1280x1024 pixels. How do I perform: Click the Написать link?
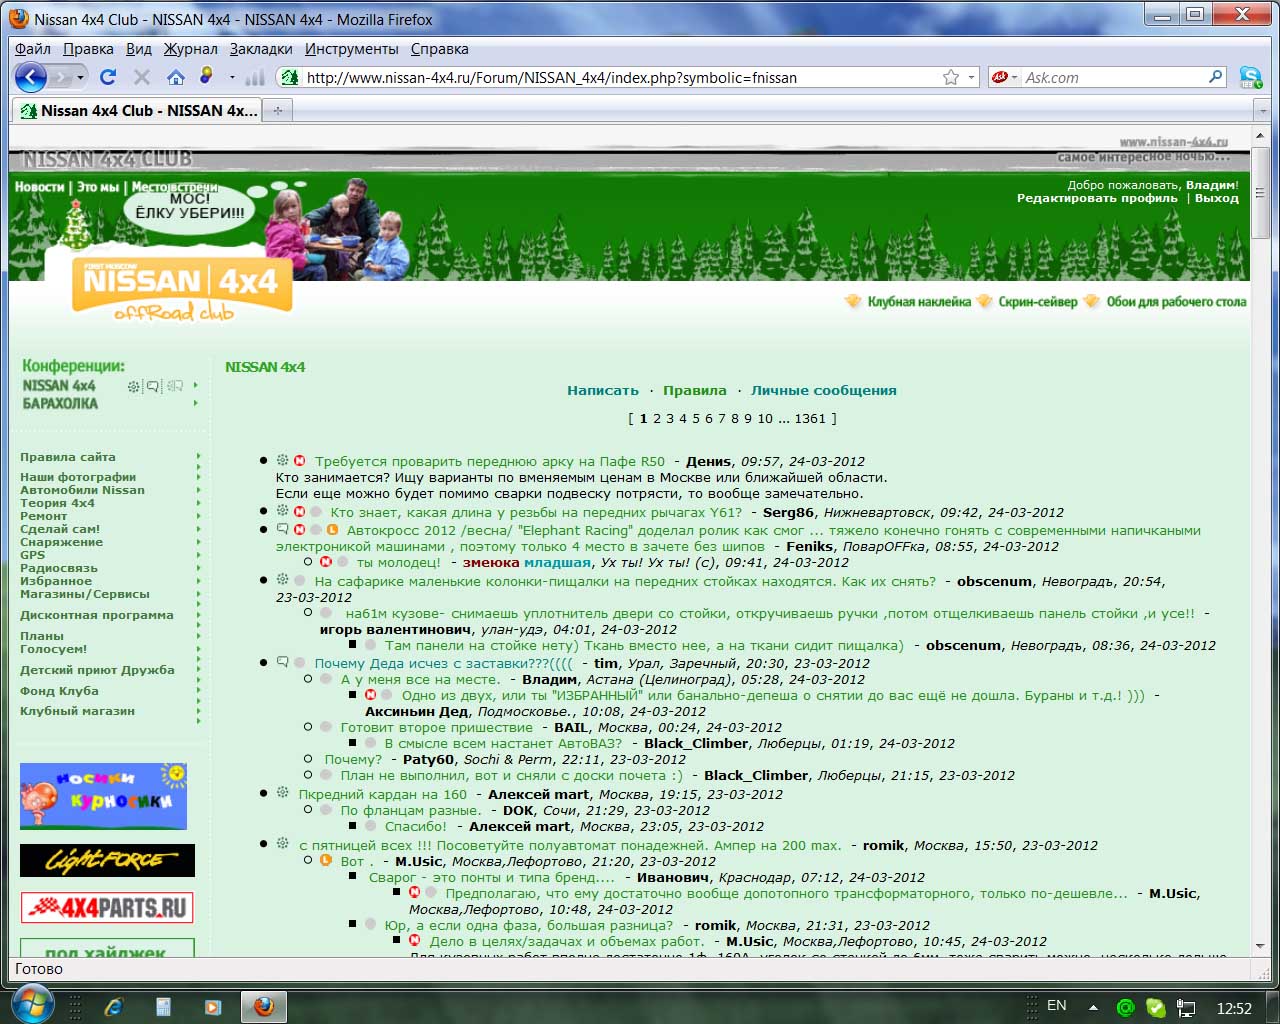[603, 390]
